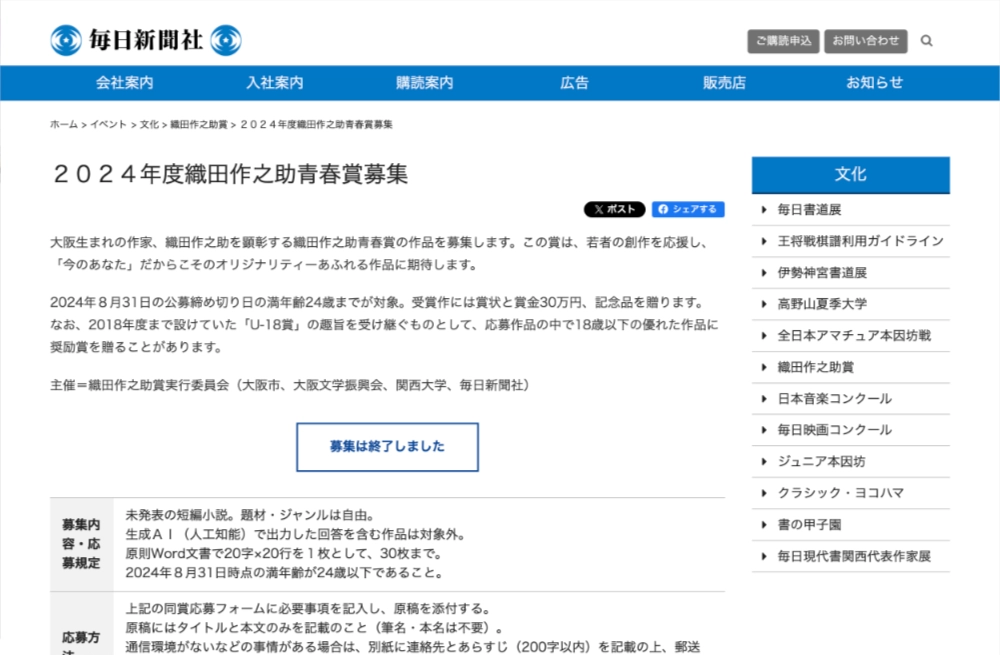Click arrow bullet beside 高野山夏季大学
Viewport: 1000px width, 655px height.
(764, 304)
